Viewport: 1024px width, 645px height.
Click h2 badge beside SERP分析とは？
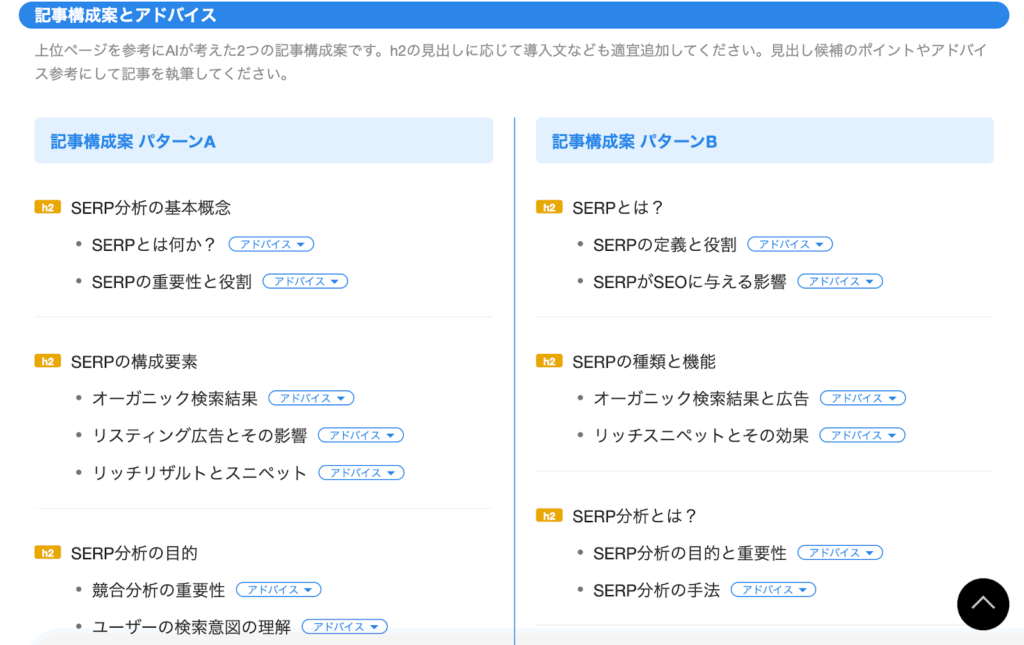point(548,516)
